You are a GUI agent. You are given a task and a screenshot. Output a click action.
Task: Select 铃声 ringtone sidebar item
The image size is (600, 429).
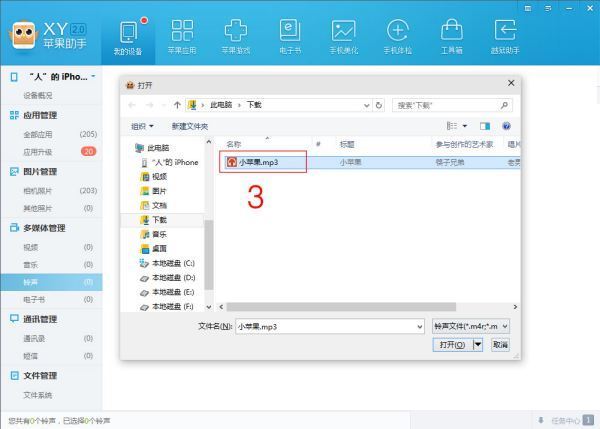click(x=51, y=282)
